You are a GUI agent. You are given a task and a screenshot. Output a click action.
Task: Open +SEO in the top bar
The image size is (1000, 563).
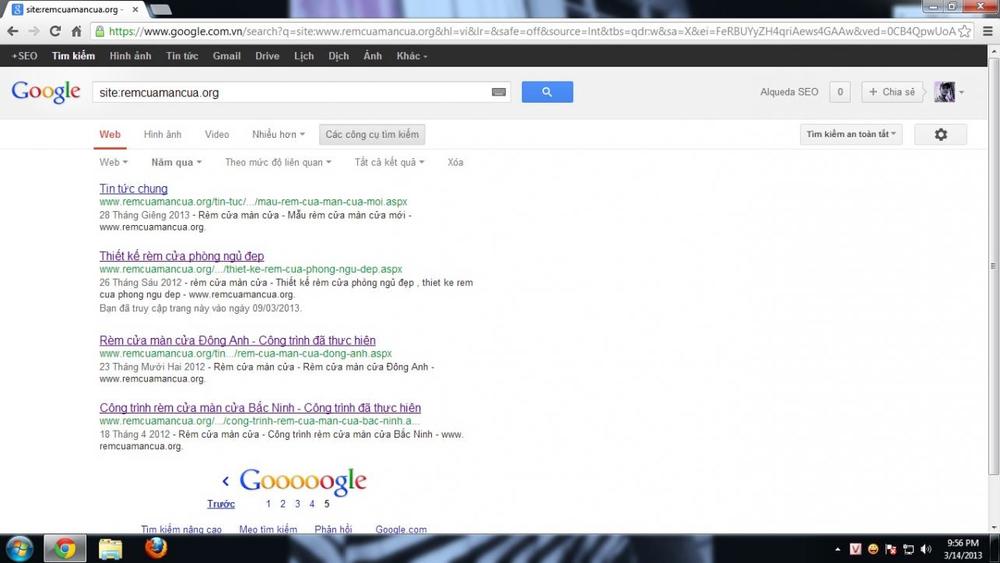[x=24, y=56]
